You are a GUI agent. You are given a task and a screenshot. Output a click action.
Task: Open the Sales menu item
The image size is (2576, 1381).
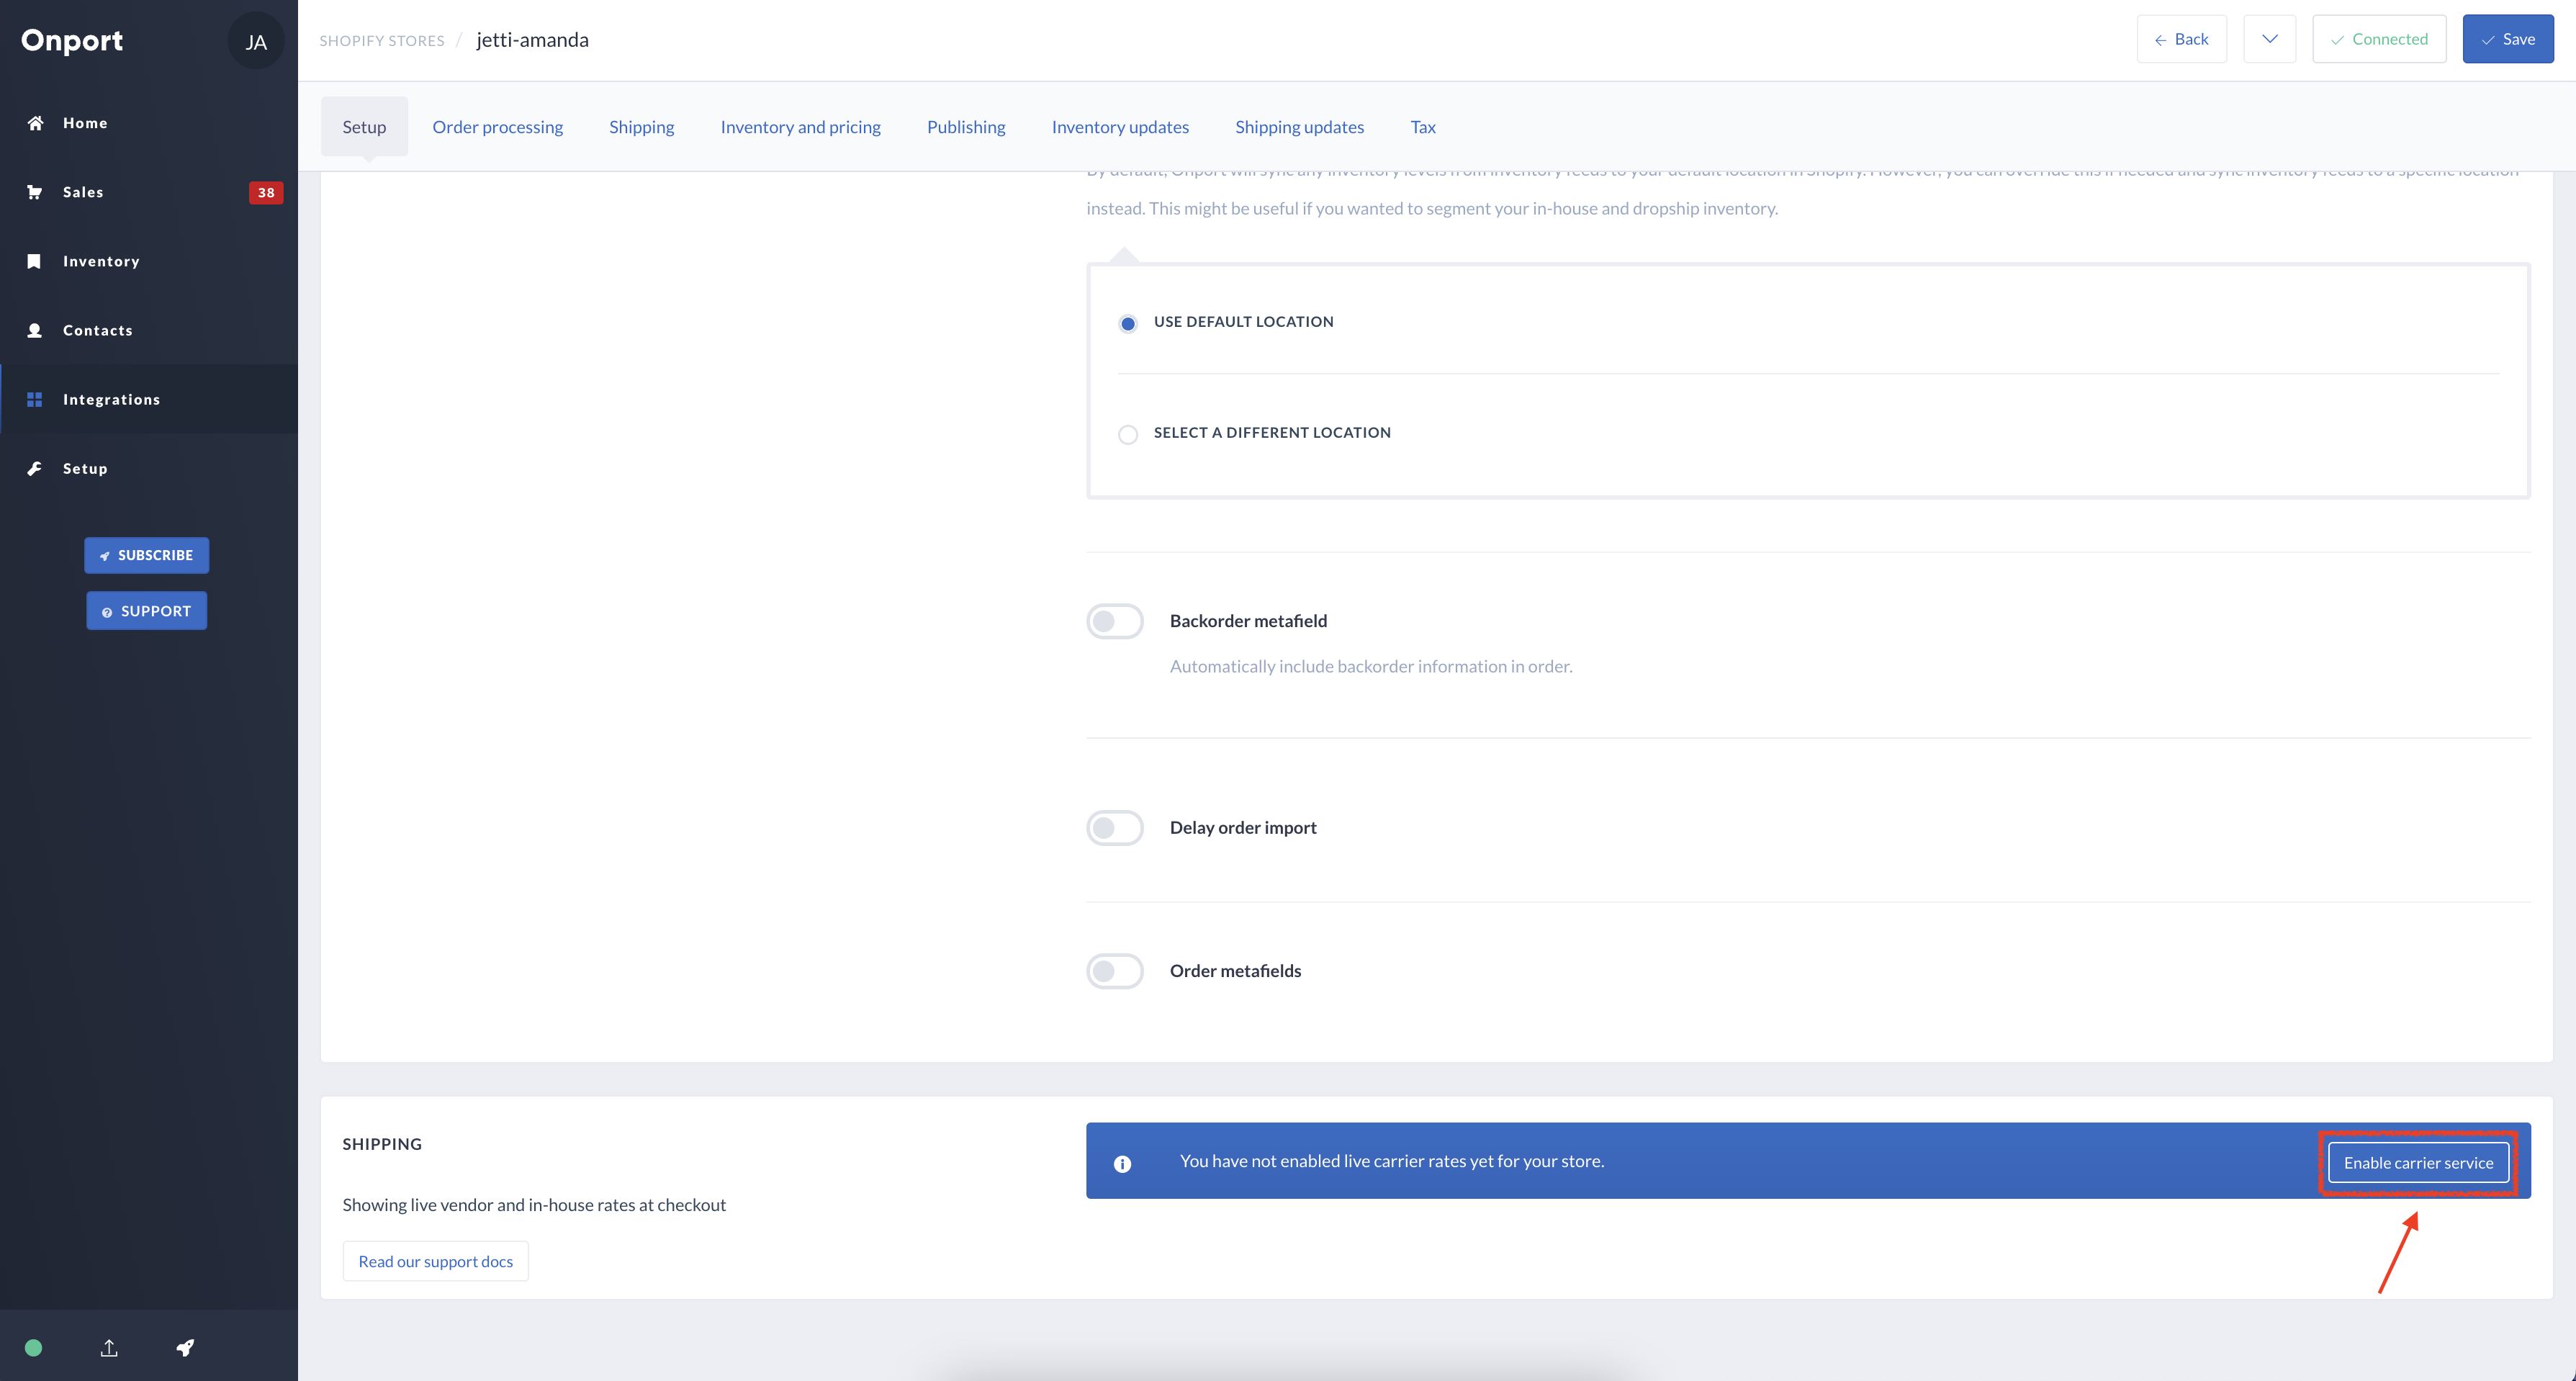[x=149, y=192]
